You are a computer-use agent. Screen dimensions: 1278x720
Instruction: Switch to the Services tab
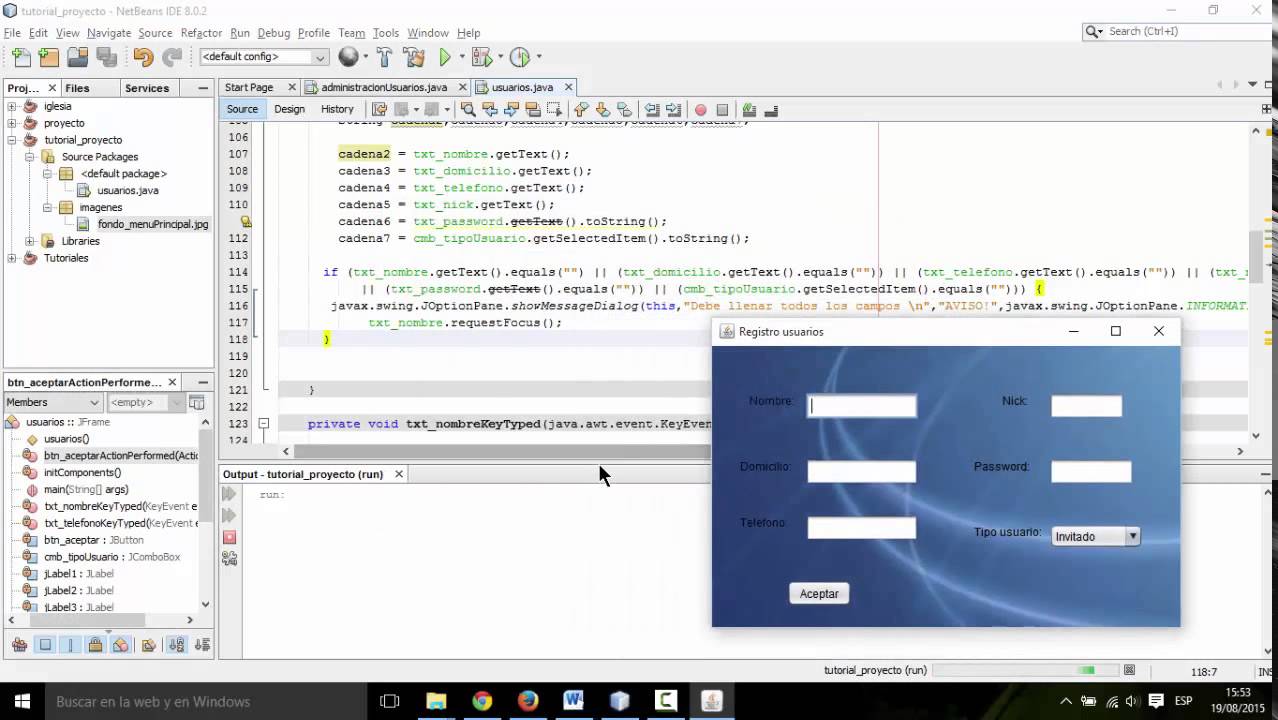[x=147, y=88]
